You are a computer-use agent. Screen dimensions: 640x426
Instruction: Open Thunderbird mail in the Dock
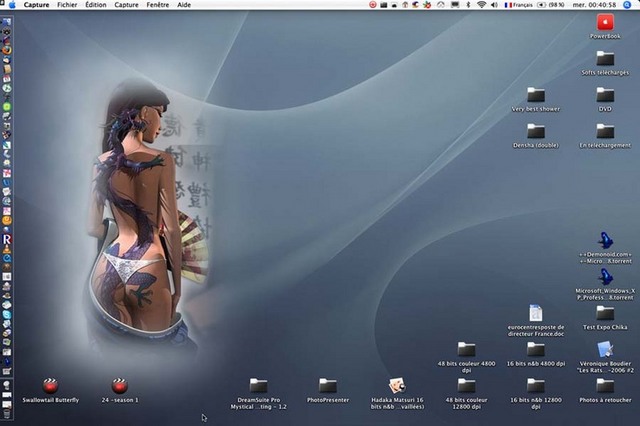[7, 60]
